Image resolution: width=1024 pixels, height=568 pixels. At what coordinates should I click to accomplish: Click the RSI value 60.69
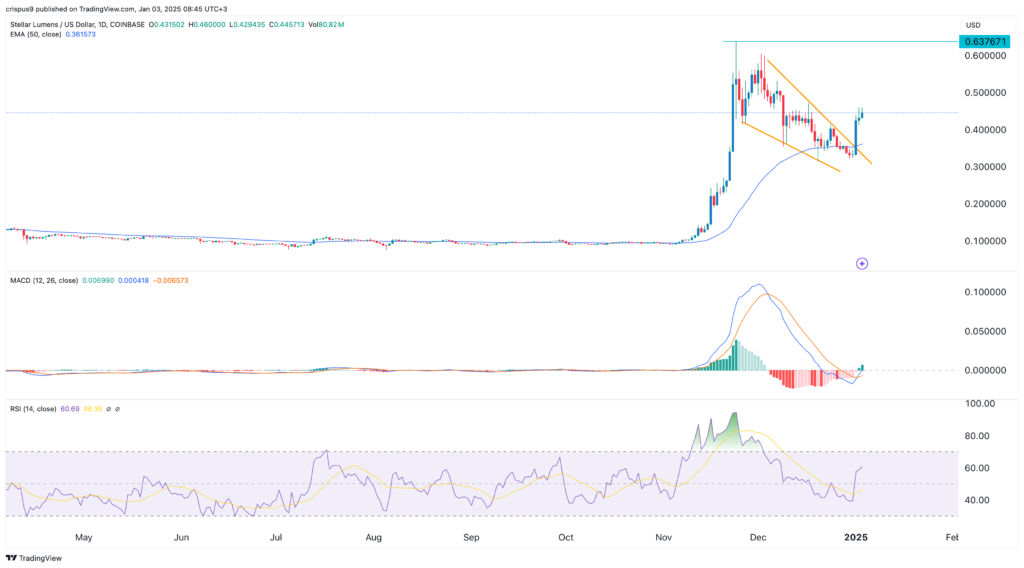click(x=70, y=409)
